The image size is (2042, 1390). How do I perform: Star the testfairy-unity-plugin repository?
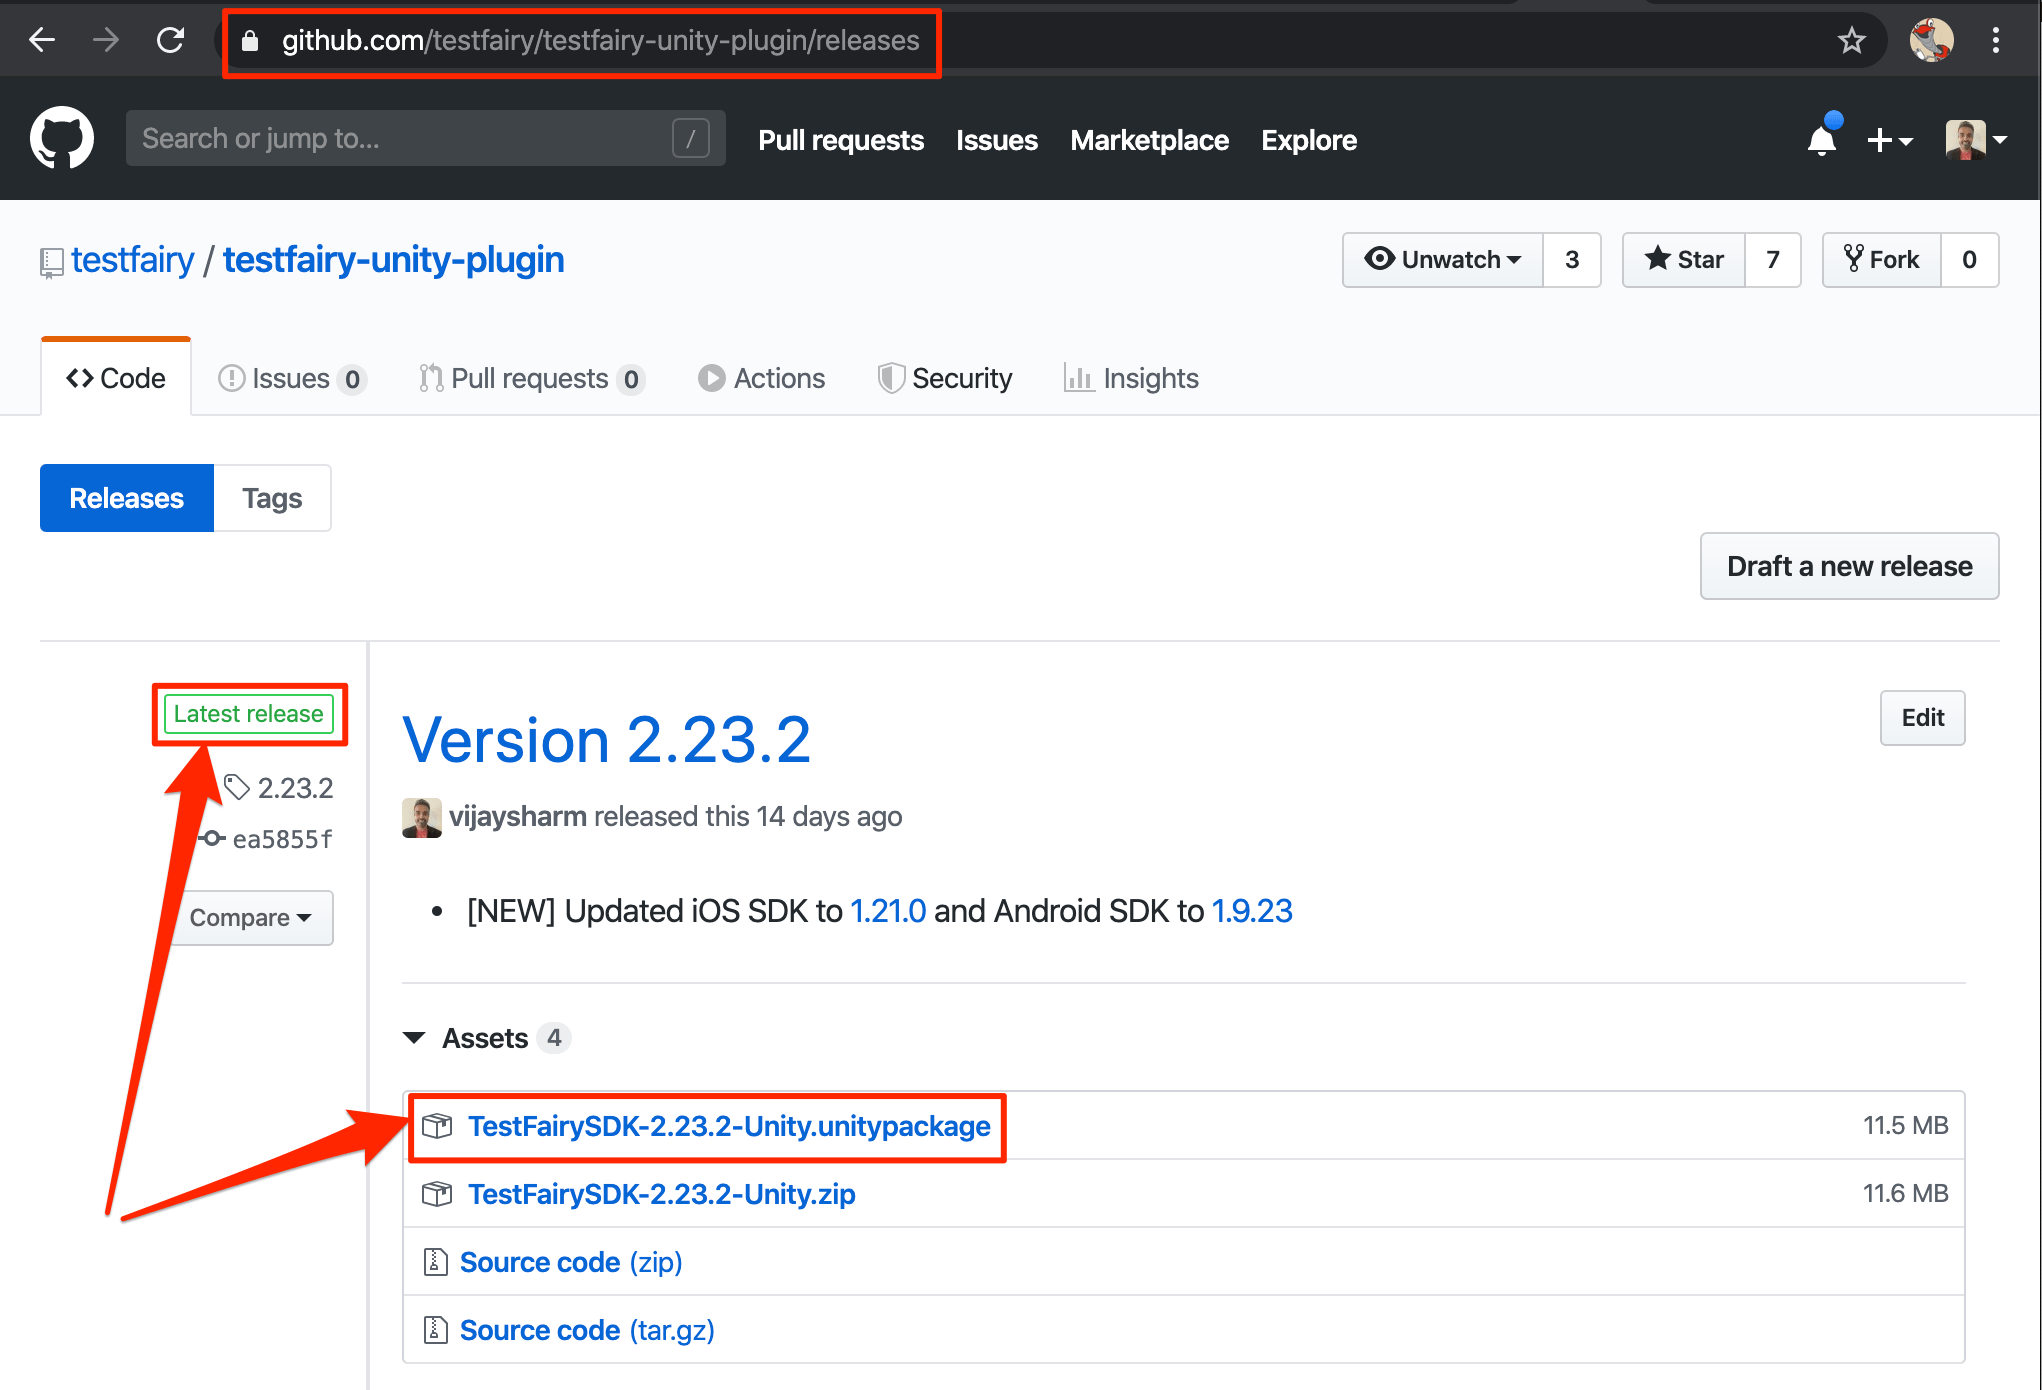[1685, 260]
